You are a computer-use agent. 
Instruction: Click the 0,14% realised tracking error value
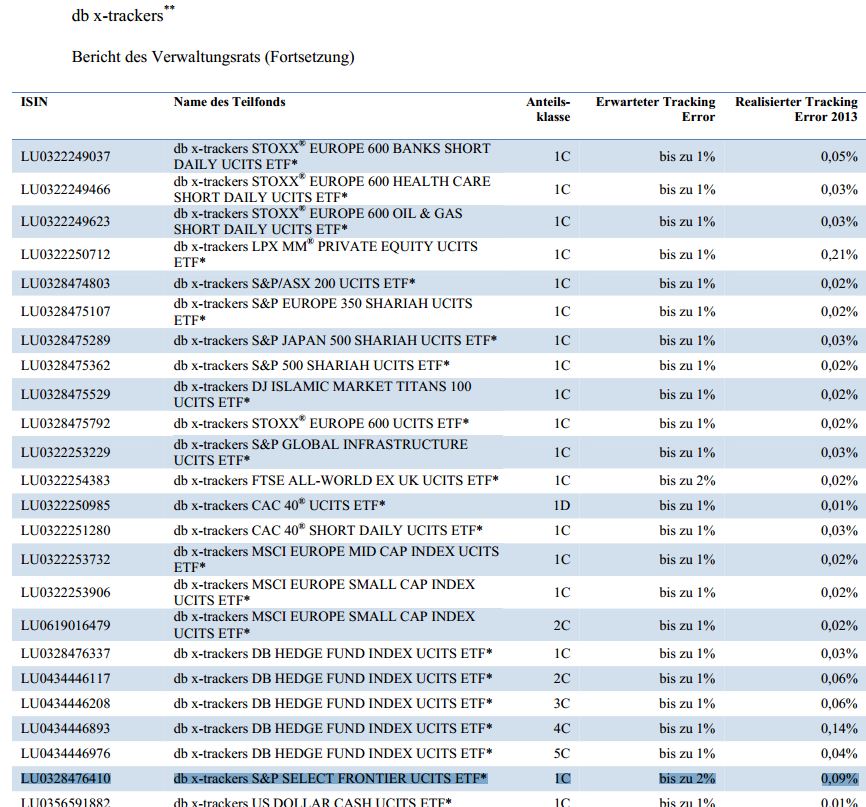pyautogui.click(x=839, y=729)
